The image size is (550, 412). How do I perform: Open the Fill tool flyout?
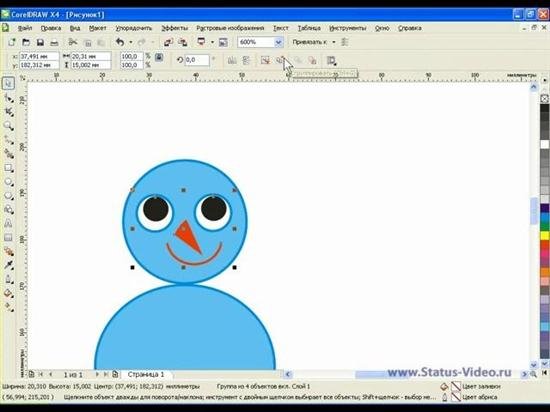tap(9, 293)
